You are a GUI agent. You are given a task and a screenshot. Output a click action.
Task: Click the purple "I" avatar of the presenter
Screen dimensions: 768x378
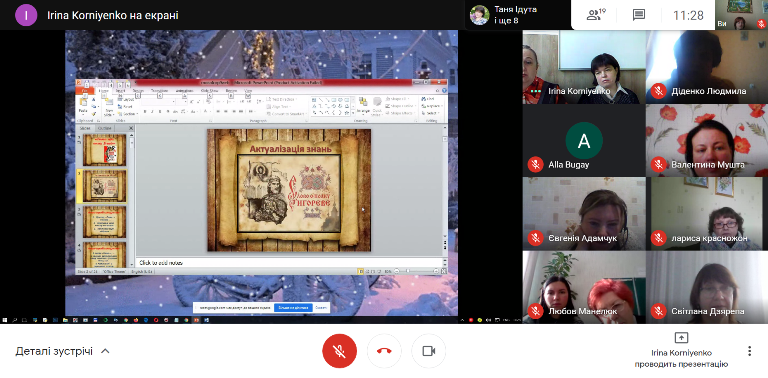pyautogui.click(x=26, y=15)
